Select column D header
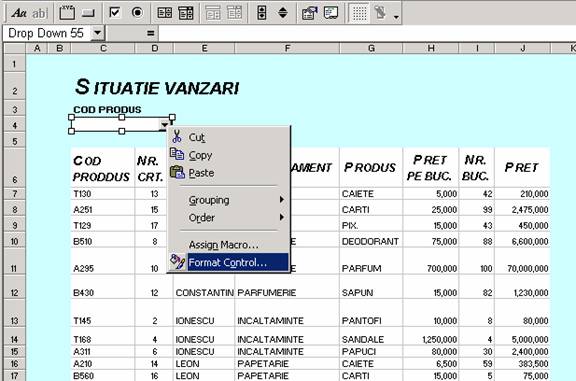Image resolution: width=576 pixels, height=381 pixels. point(155,48)
